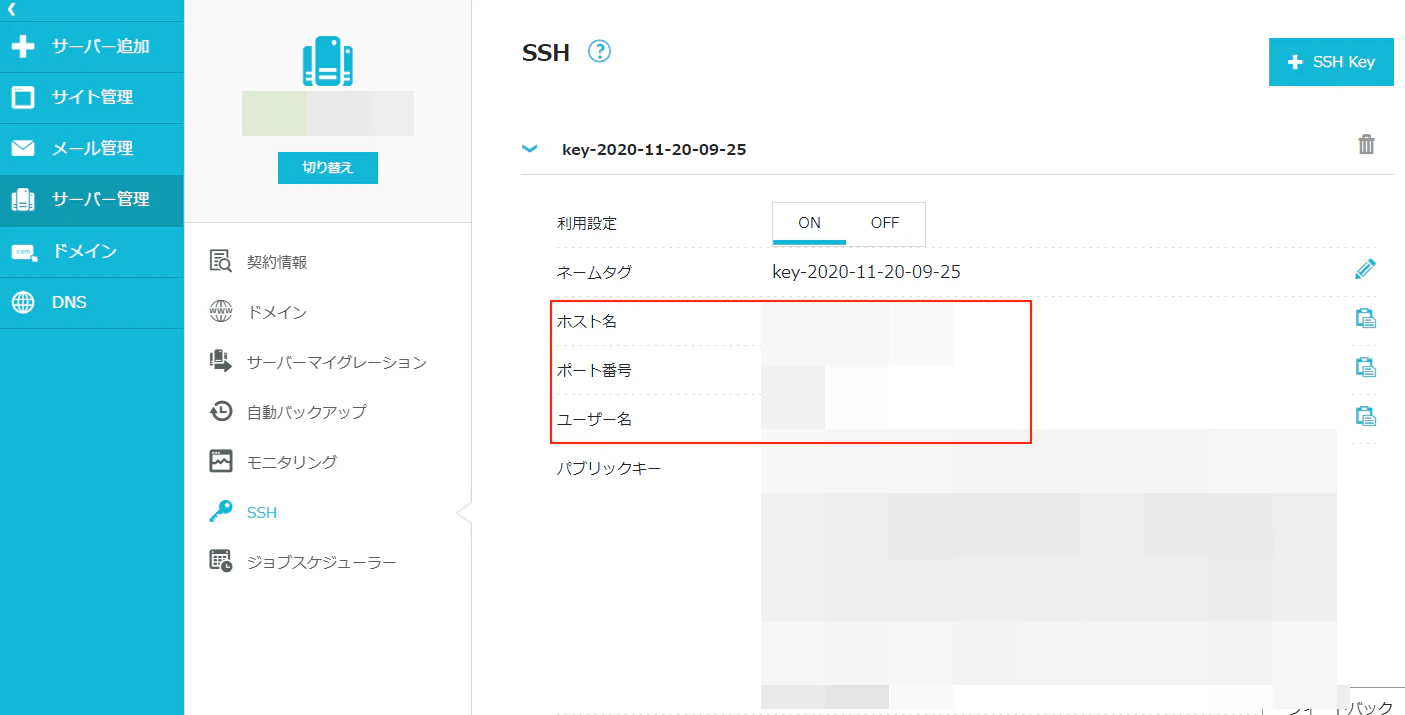Click the ネームタグ label

594,272
